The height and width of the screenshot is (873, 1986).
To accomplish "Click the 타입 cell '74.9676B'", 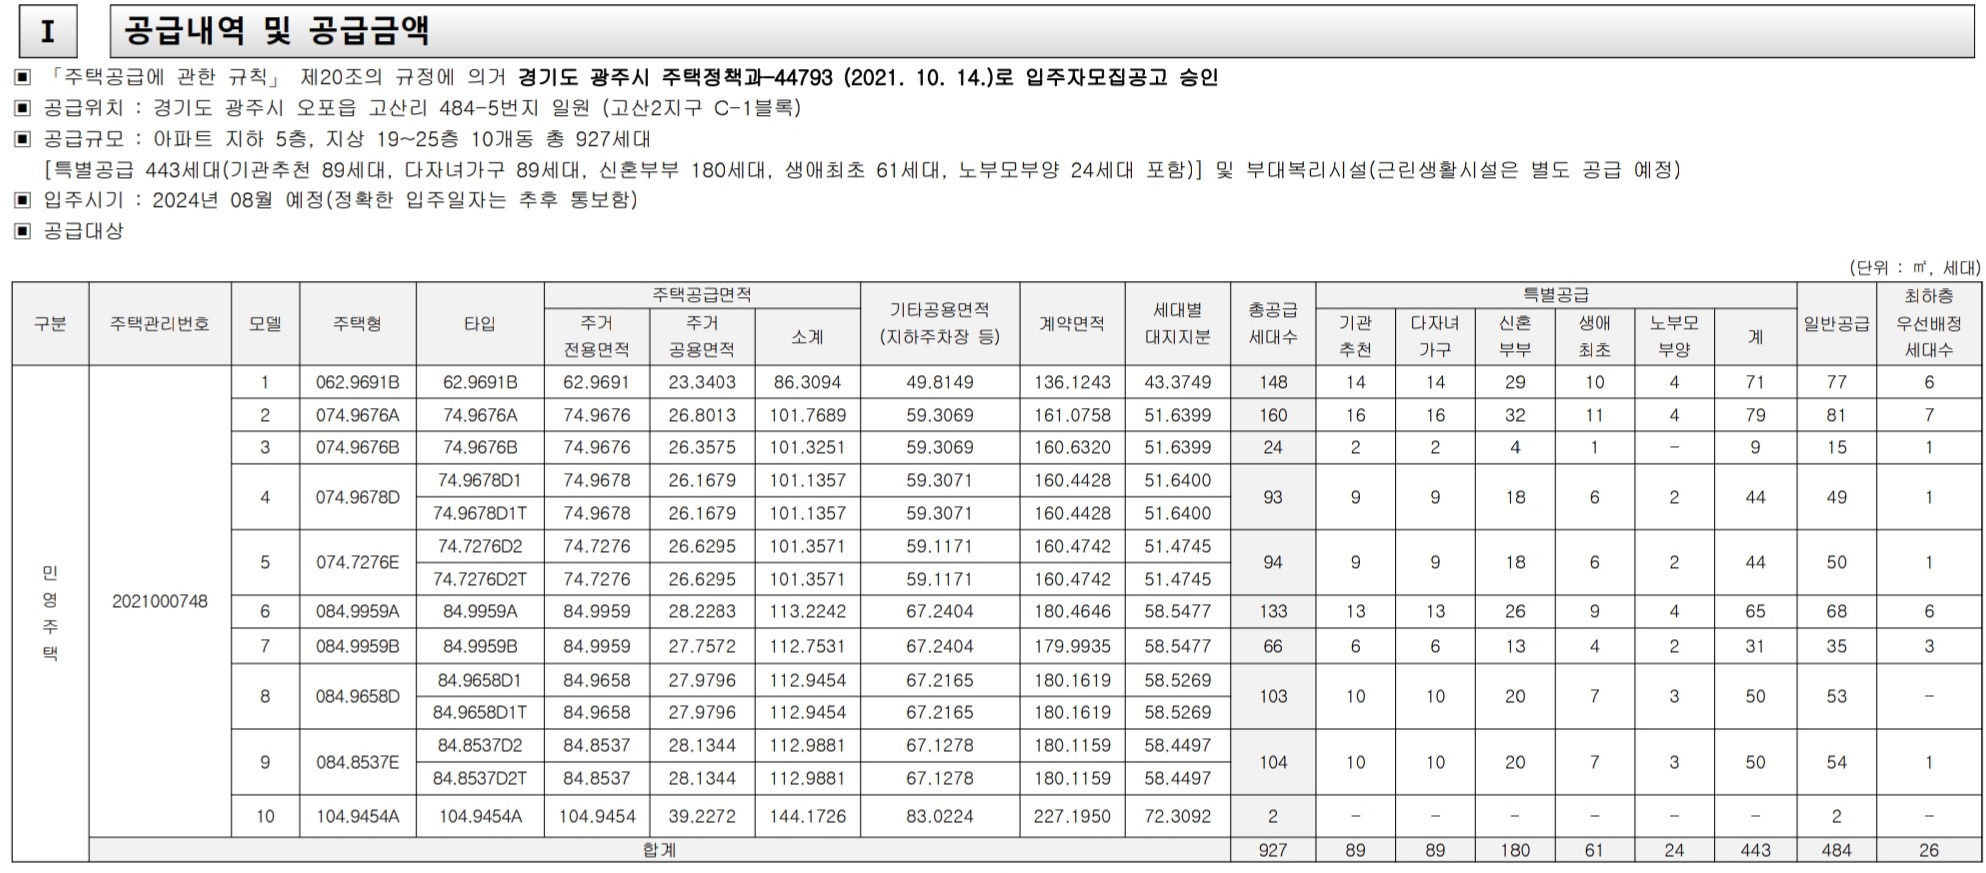I will (480, 447).
